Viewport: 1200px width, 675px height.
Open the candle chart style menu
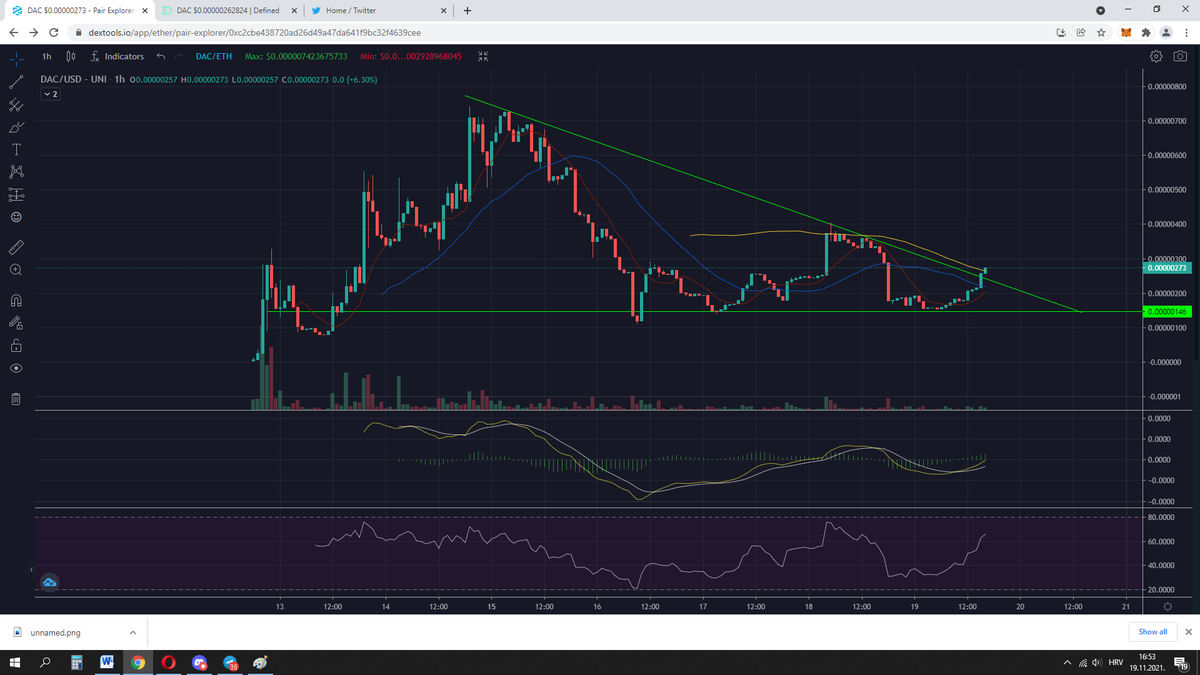pyautogui.click(x=70, y=56)
